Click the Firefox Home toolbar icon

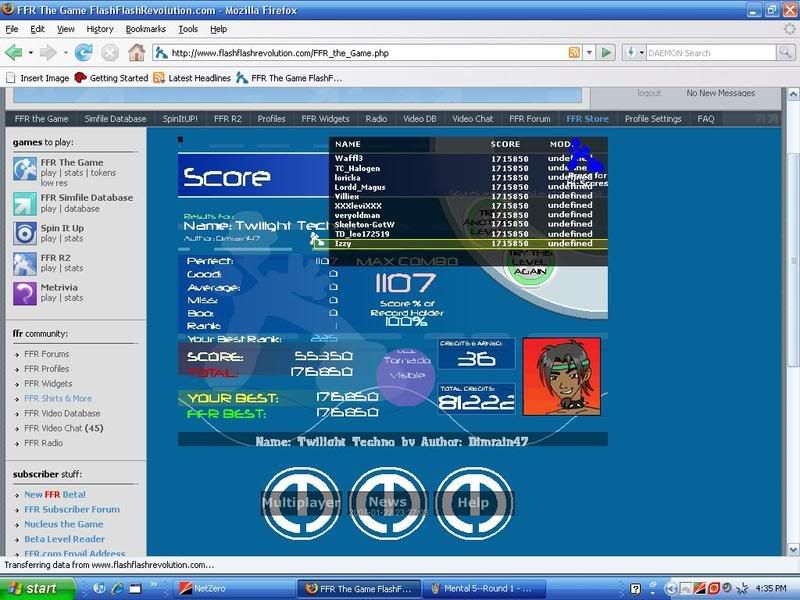pos(136,53)
